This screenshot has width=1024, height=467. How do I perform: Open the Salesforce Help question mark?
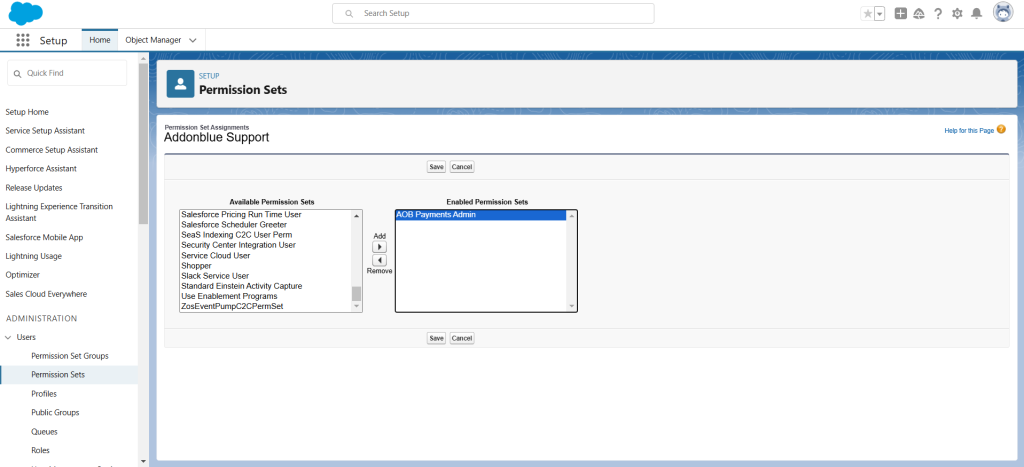938,14
